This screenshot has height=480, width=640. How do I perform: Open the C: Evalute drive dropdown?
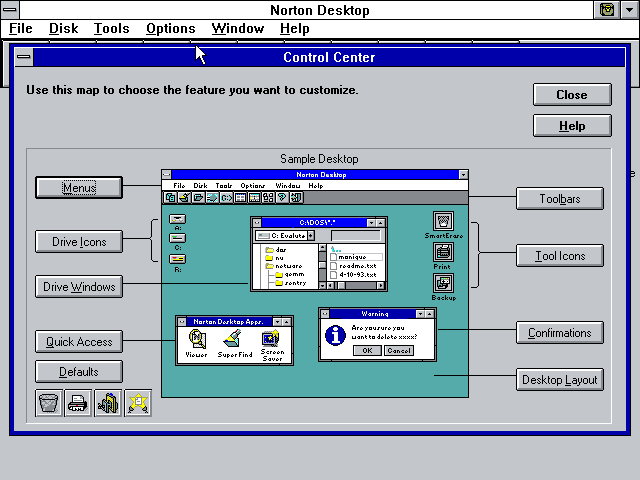point(311,236)
